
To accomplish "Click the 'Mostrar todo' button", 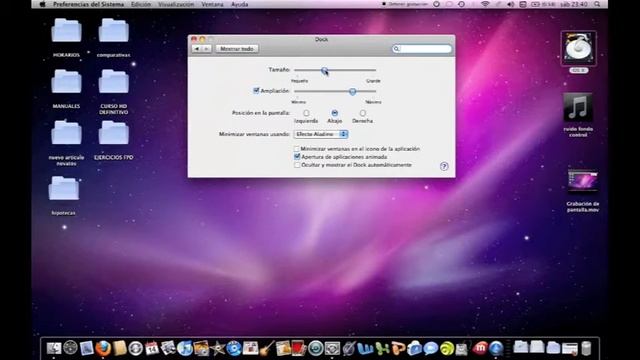I will (x=237, y=49).
